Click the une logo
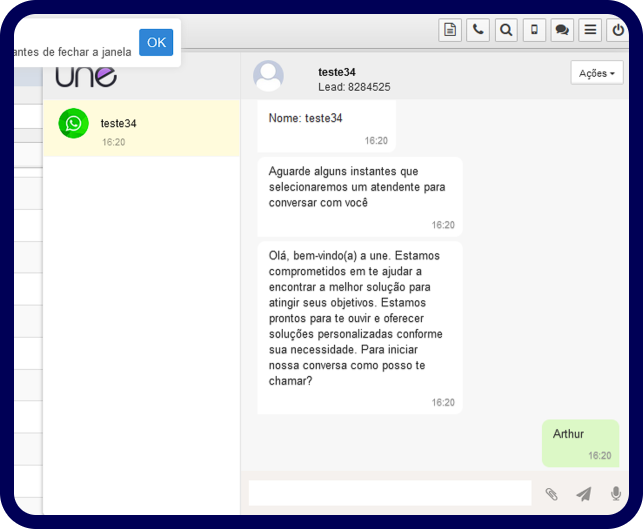The image size is (643, 529). click(x=86, y=75)
